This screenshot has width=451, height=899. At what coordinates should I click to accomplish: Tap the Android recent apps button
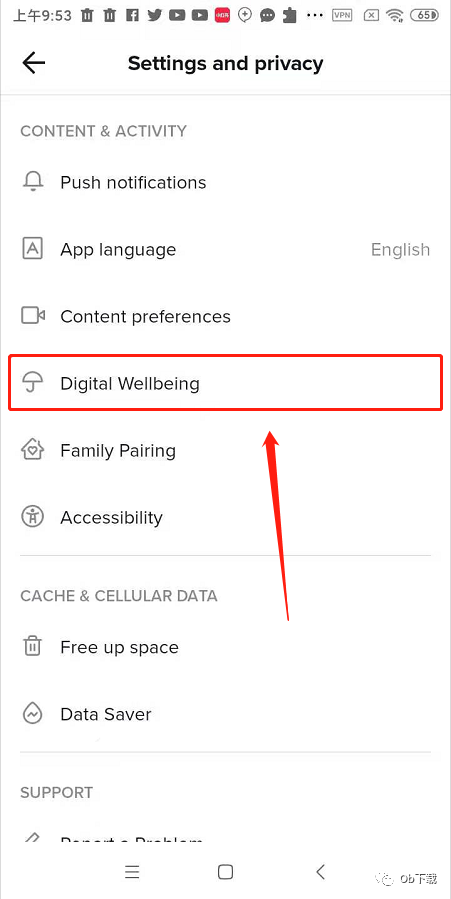[132, 872]
